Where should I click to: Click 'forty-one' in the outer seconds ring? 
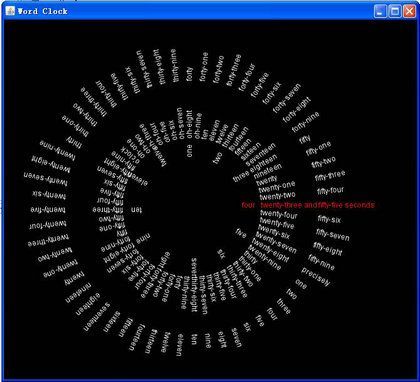(204, 67)
